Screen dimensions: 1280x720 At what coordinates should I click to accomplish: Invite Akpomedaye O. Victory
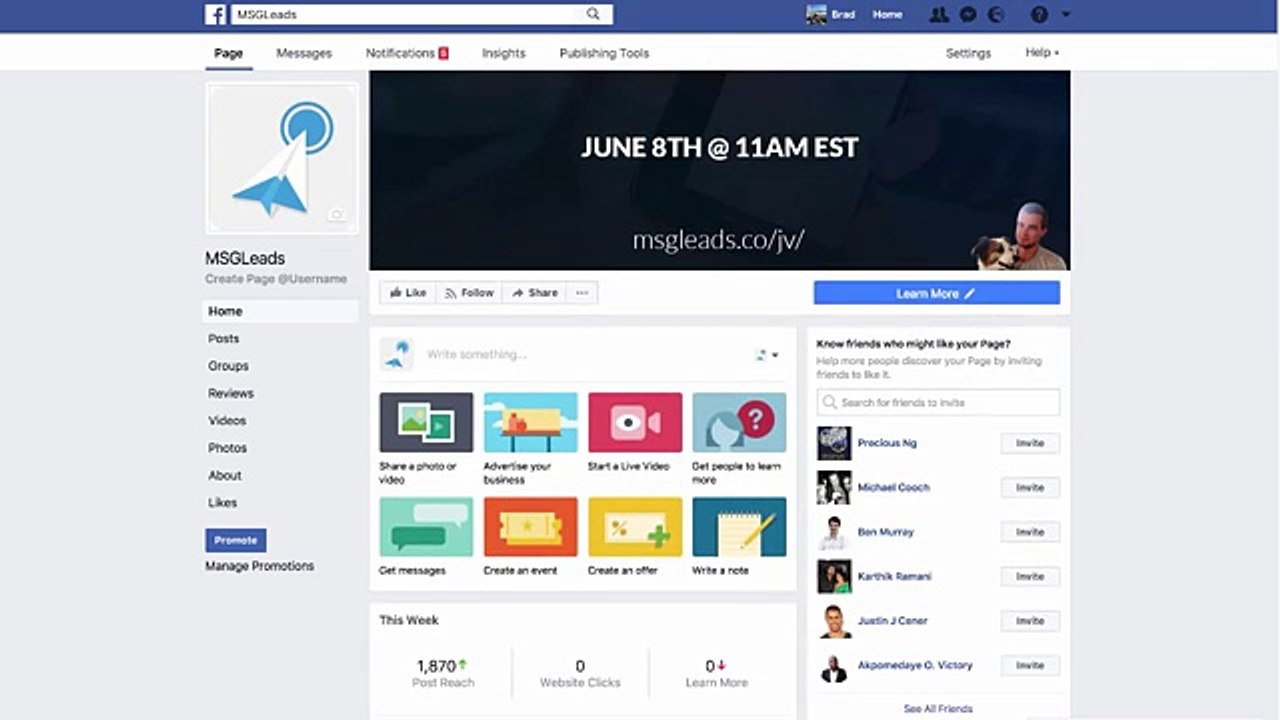(1030, 665)
